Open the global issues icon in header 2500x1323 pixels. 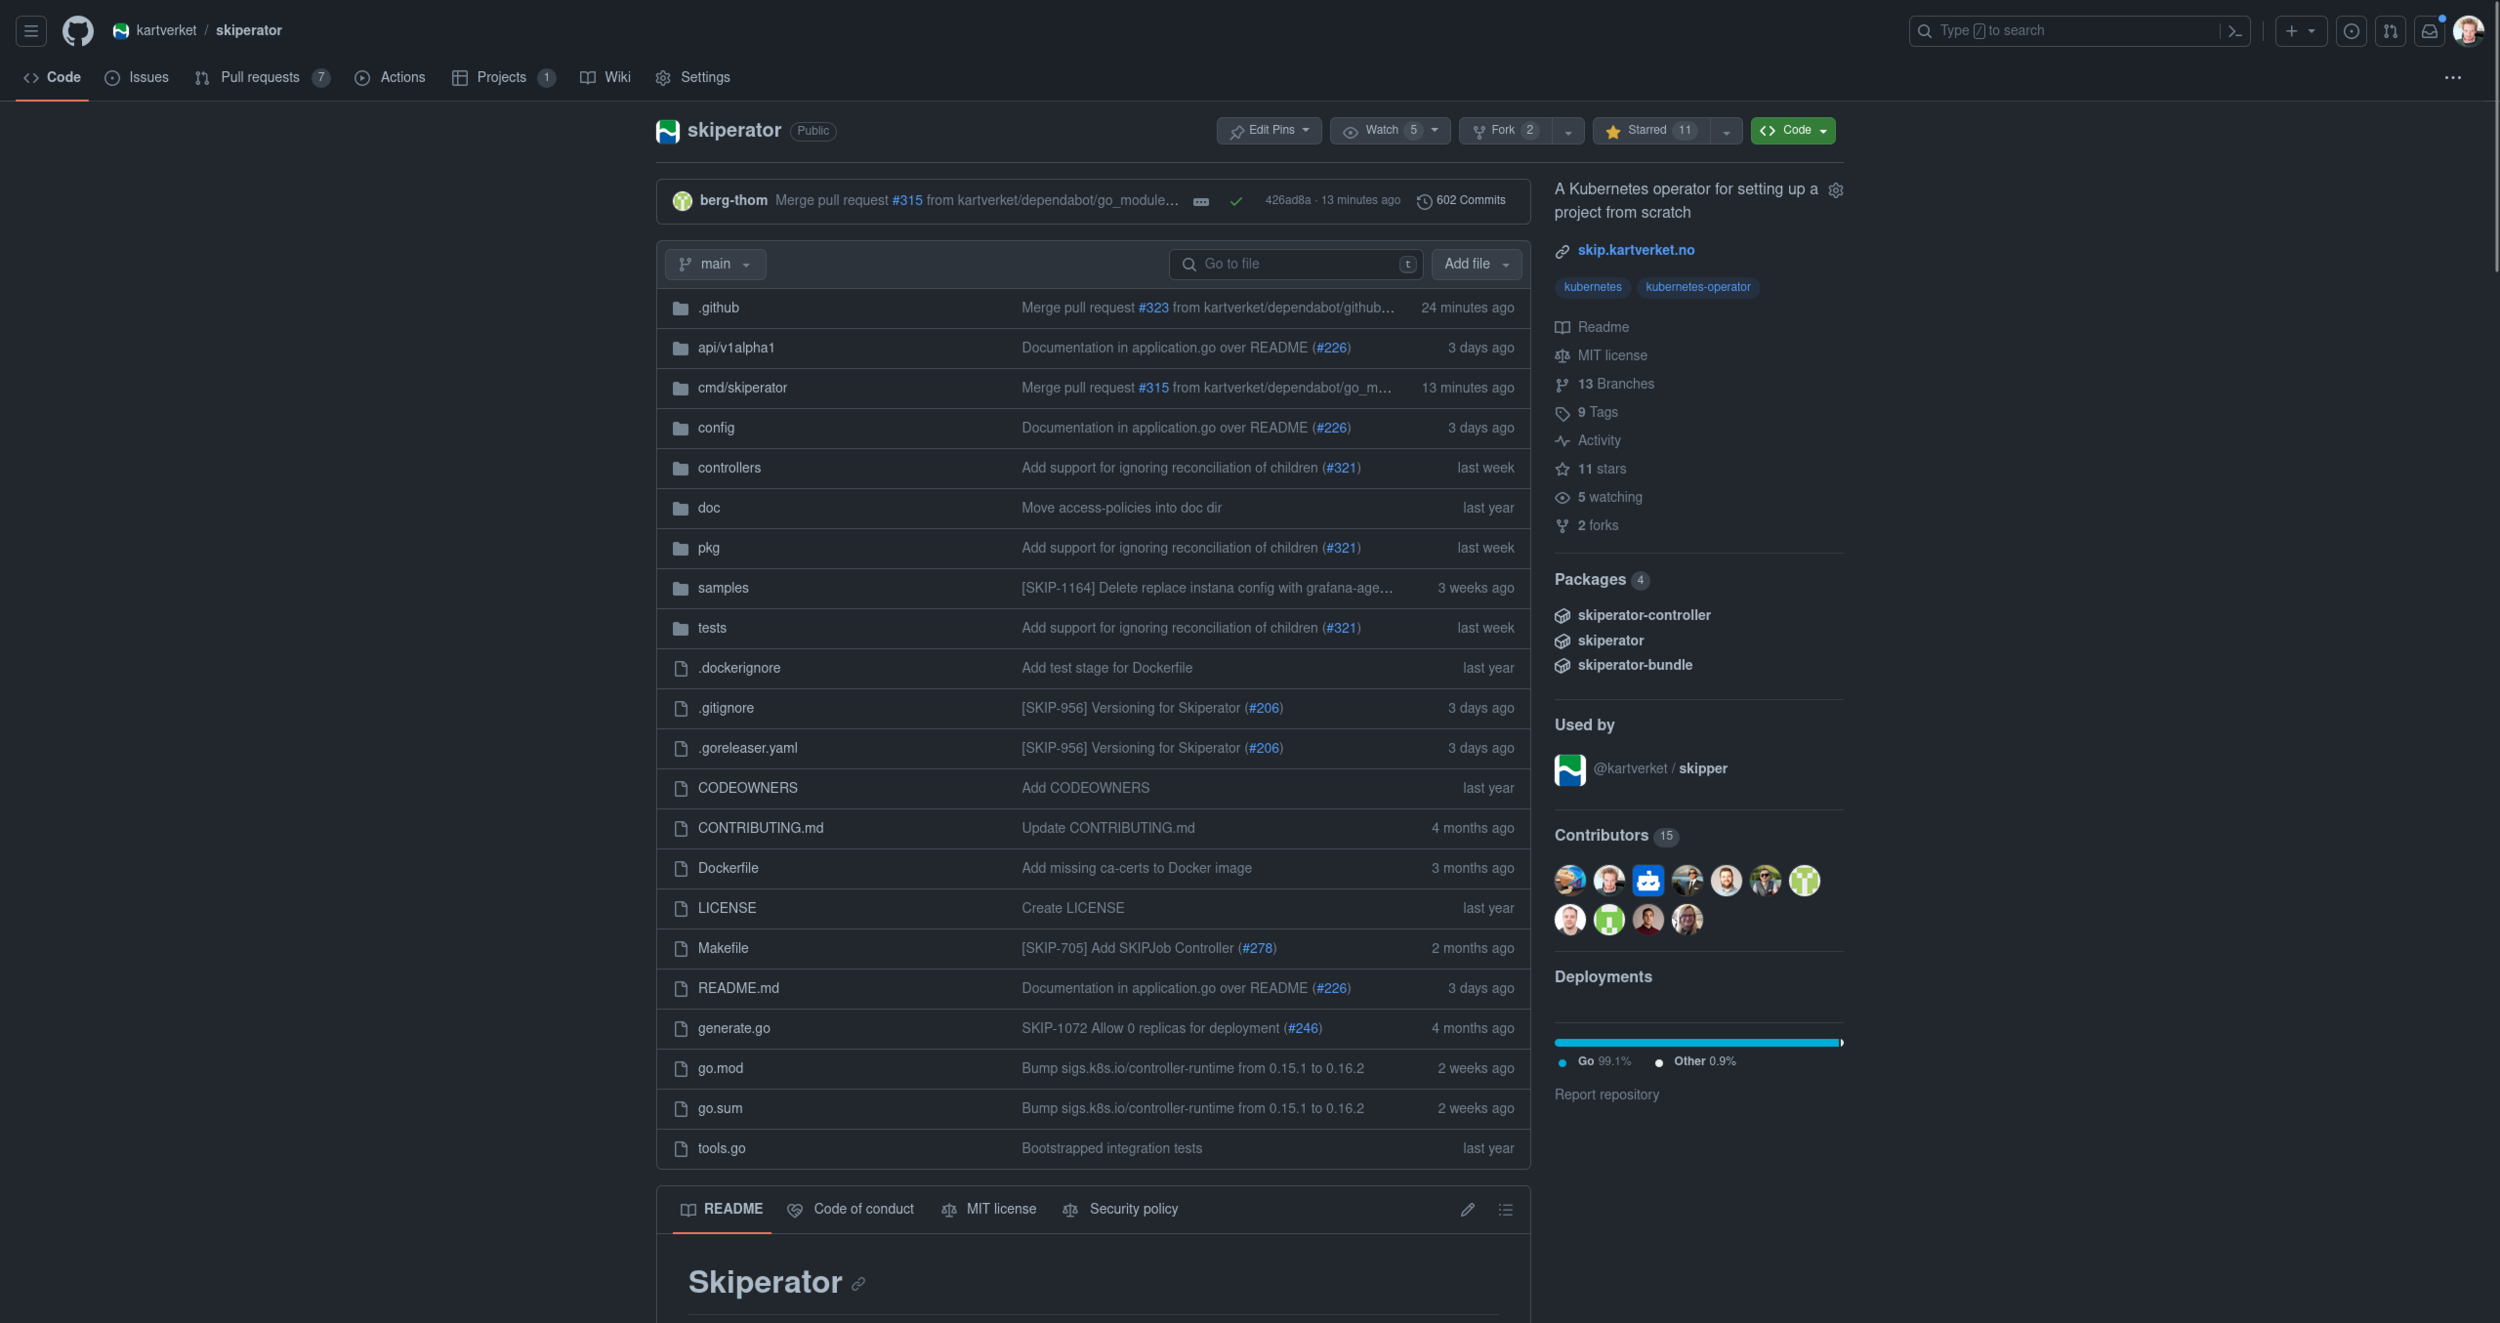tap(2351, 31)
